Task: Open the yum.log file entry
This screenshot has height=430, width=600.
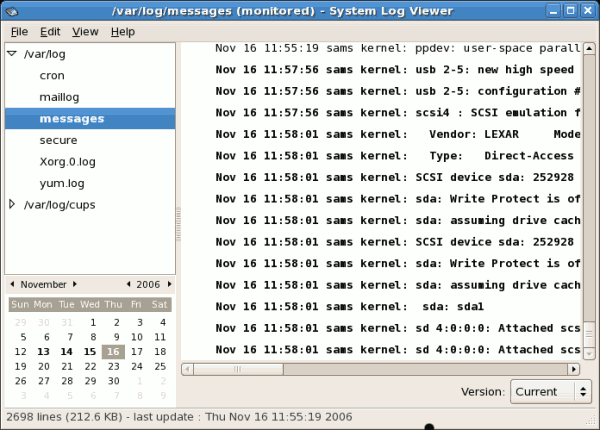Action: pos(62,183)
